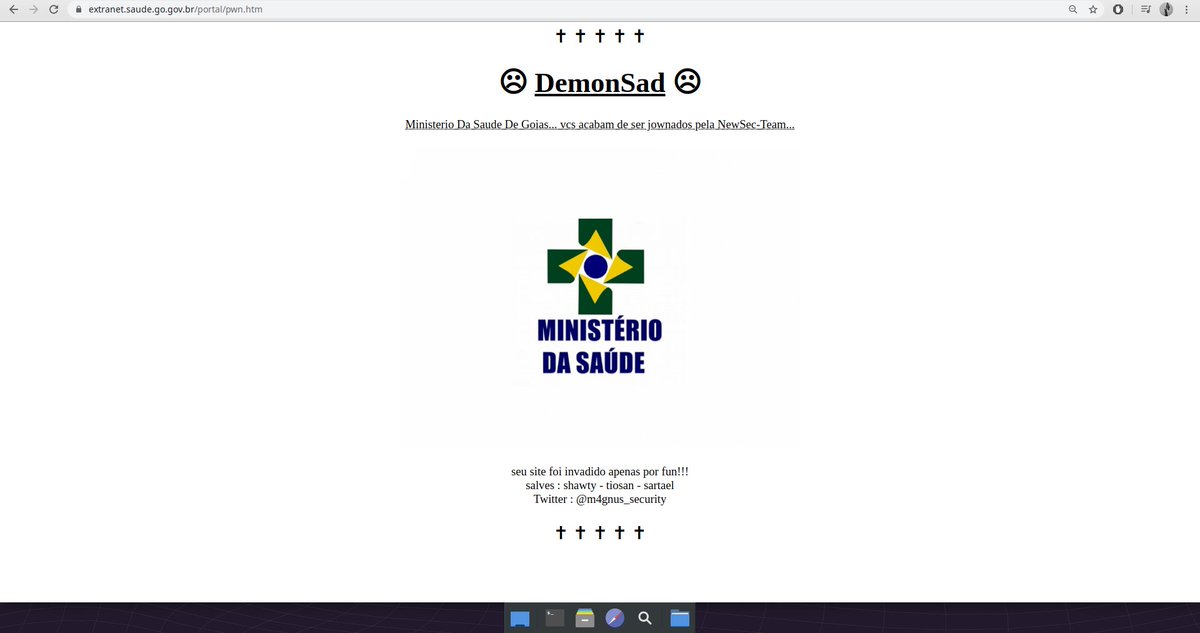Bookmark this page with the star icon
Screen dimensions: 1200x633
point(1093,9)
